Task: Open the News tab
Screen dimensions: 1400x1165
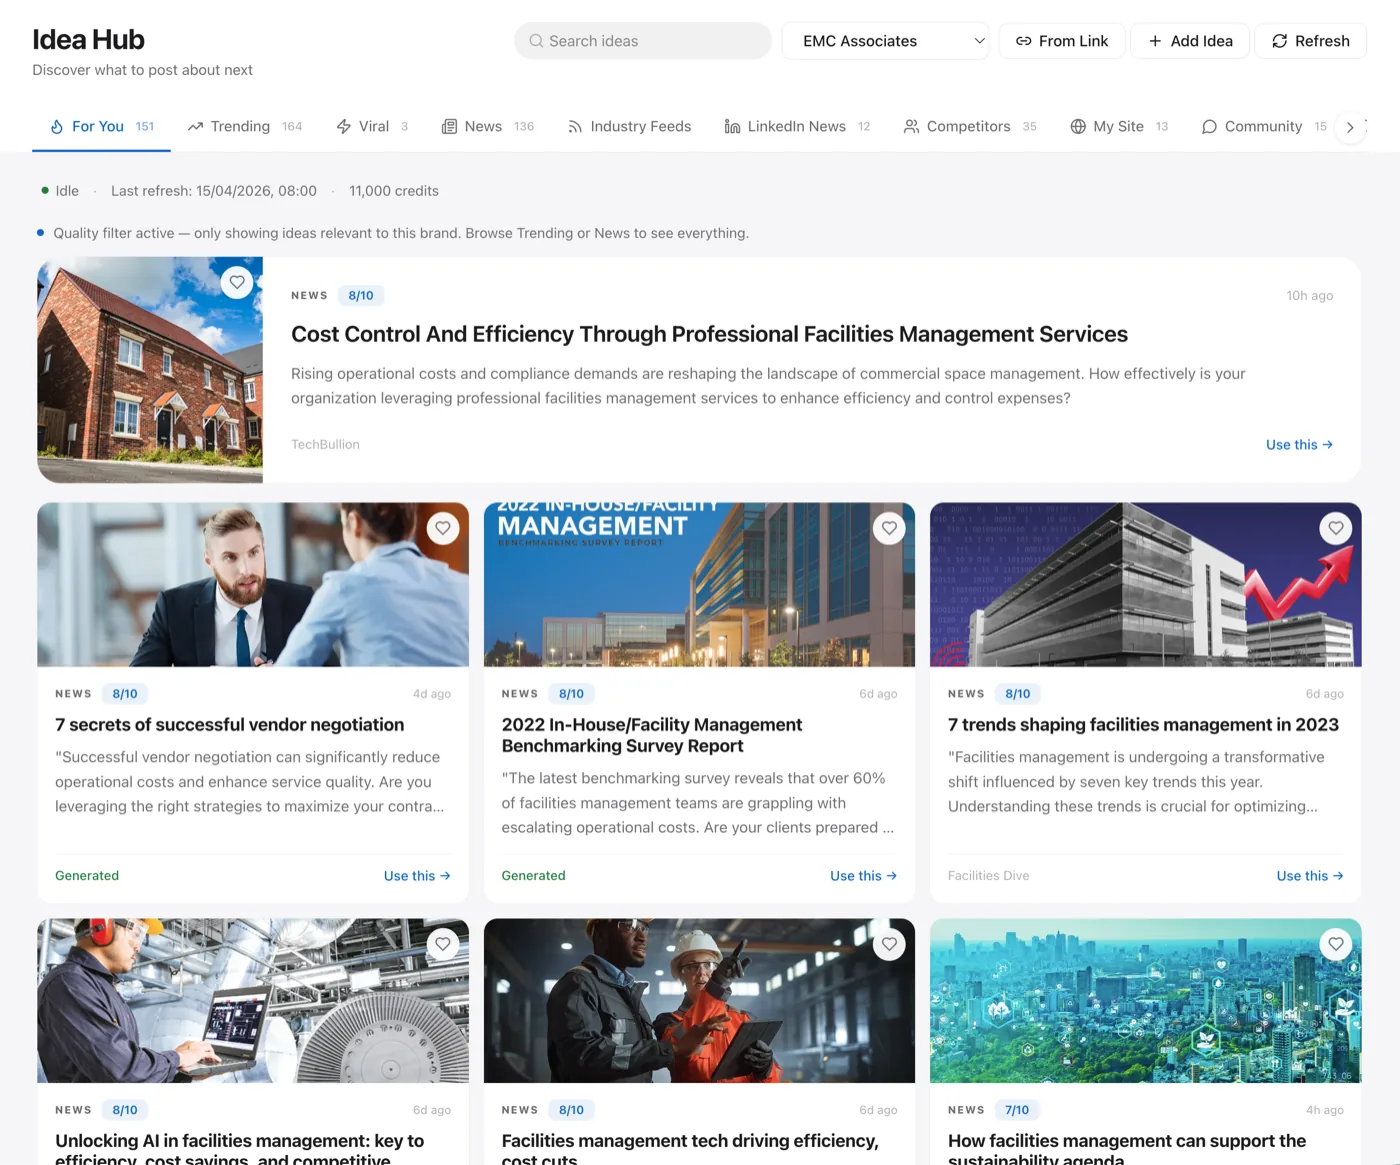Action: click(488, 127)
